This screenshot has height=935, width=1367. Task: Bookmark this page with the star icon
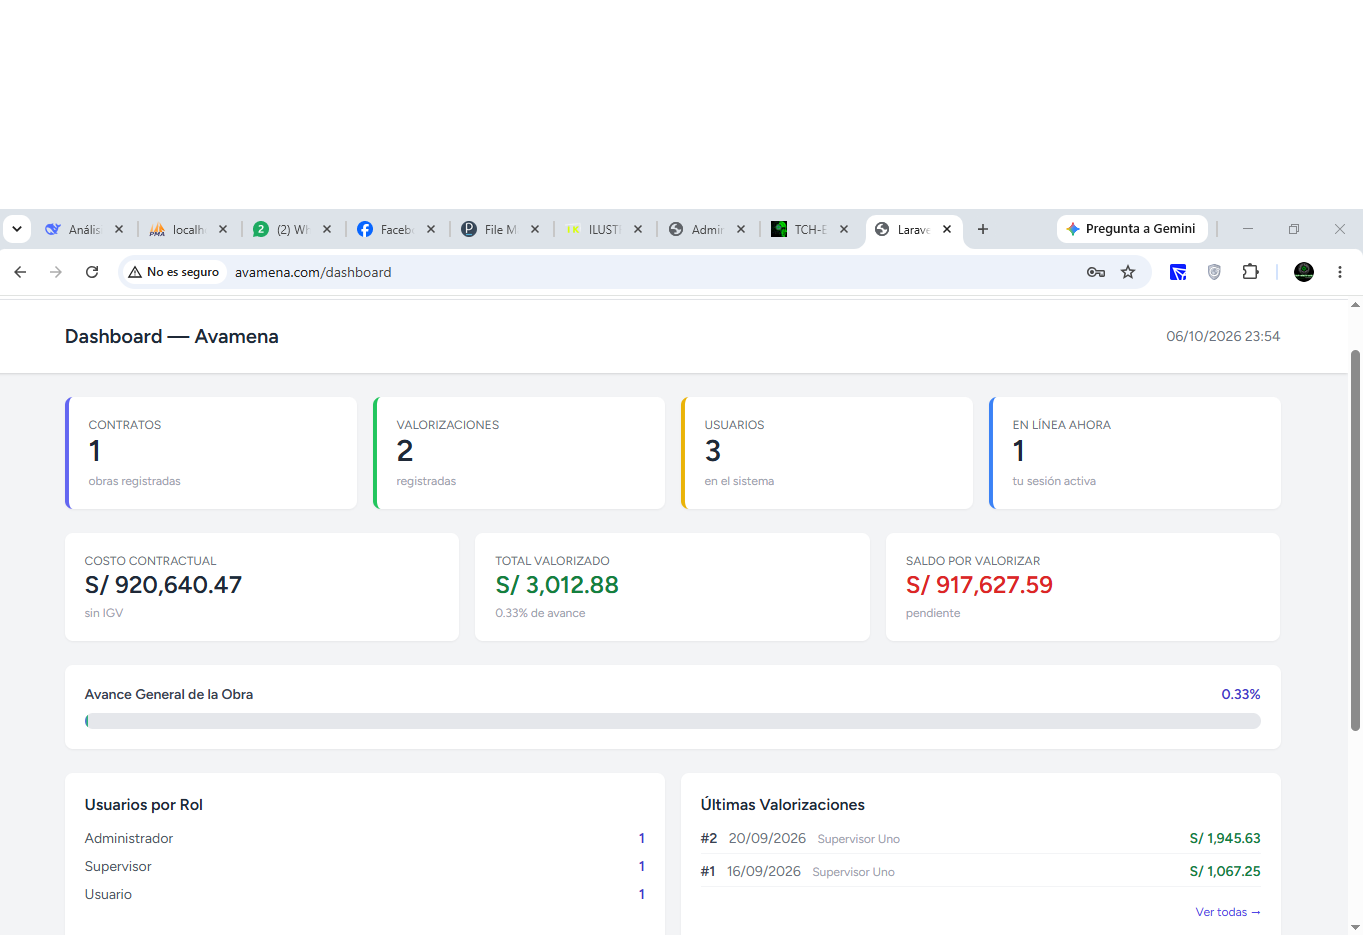[1128, 272]
